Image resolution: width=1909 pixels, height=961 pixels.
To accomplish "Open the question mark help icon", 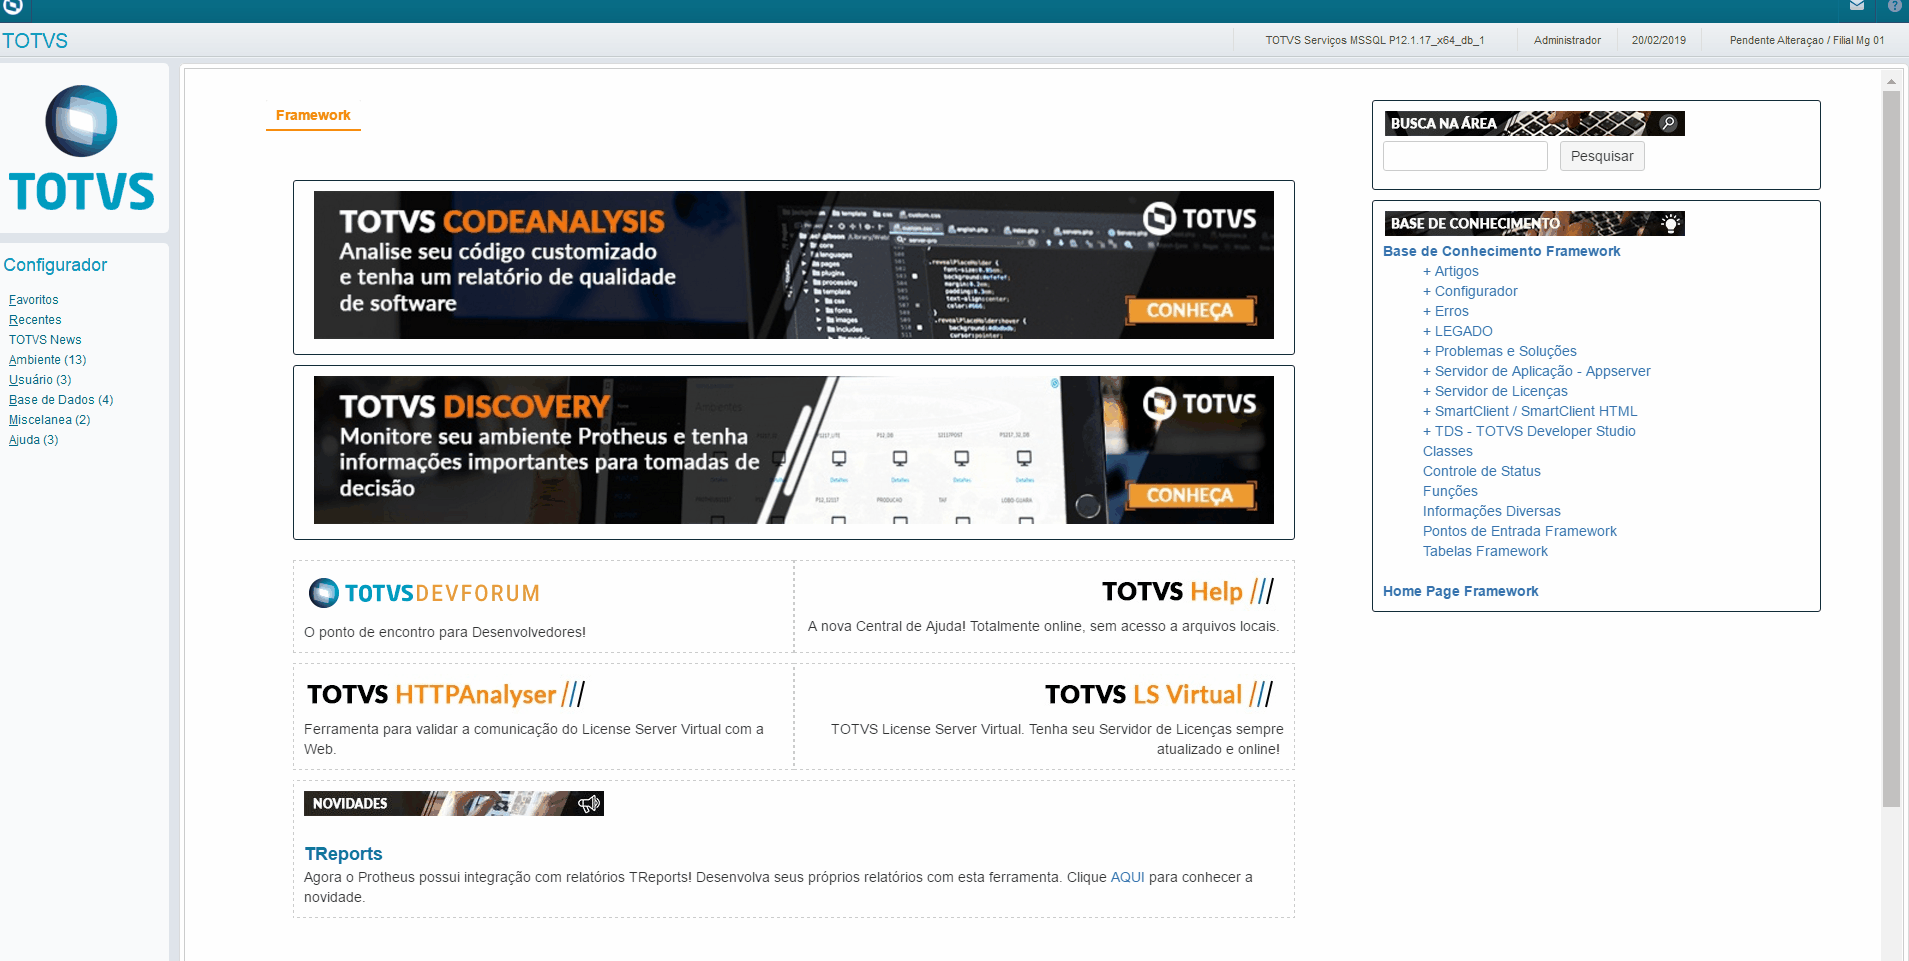I will (1894, 6).
